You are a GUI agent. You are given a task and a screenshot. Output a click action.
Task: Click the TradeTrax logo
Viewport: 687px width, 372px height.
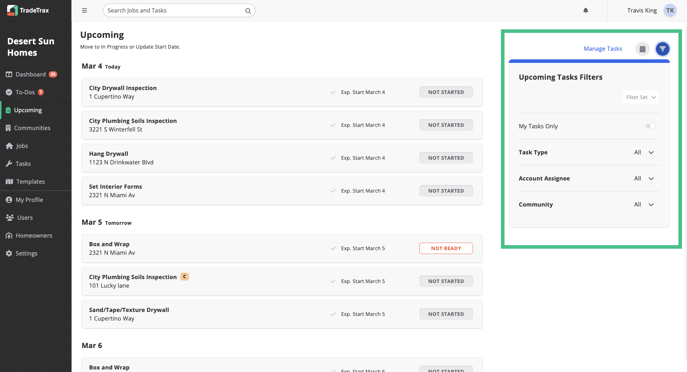point(28,10)
